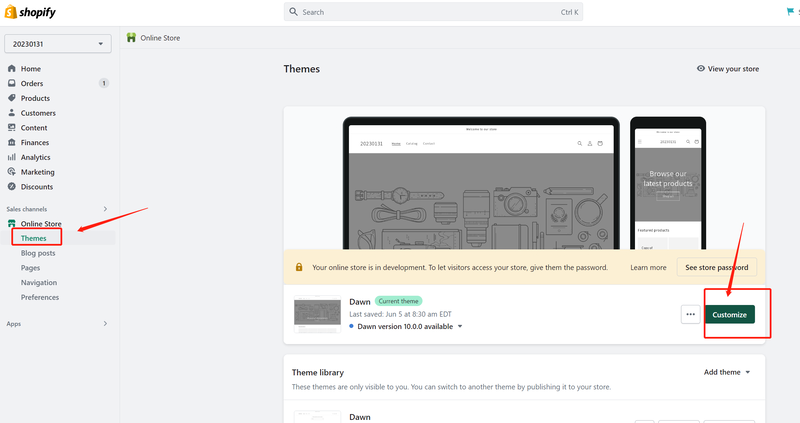Screen dimensions: 800x423
Task: Click See store password button
Action: (x=716, y=268)
